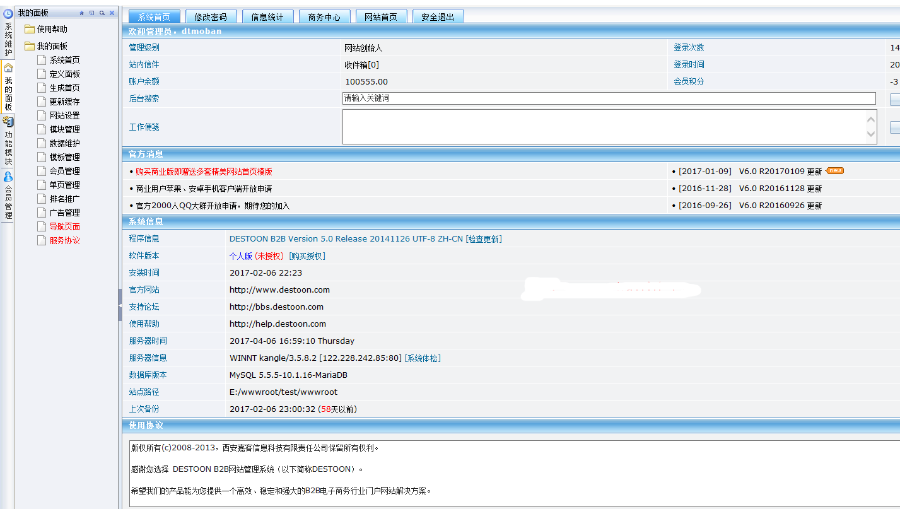Click the [系统体检] link
Screen dimensions: 900x509
tap(422, 358)
